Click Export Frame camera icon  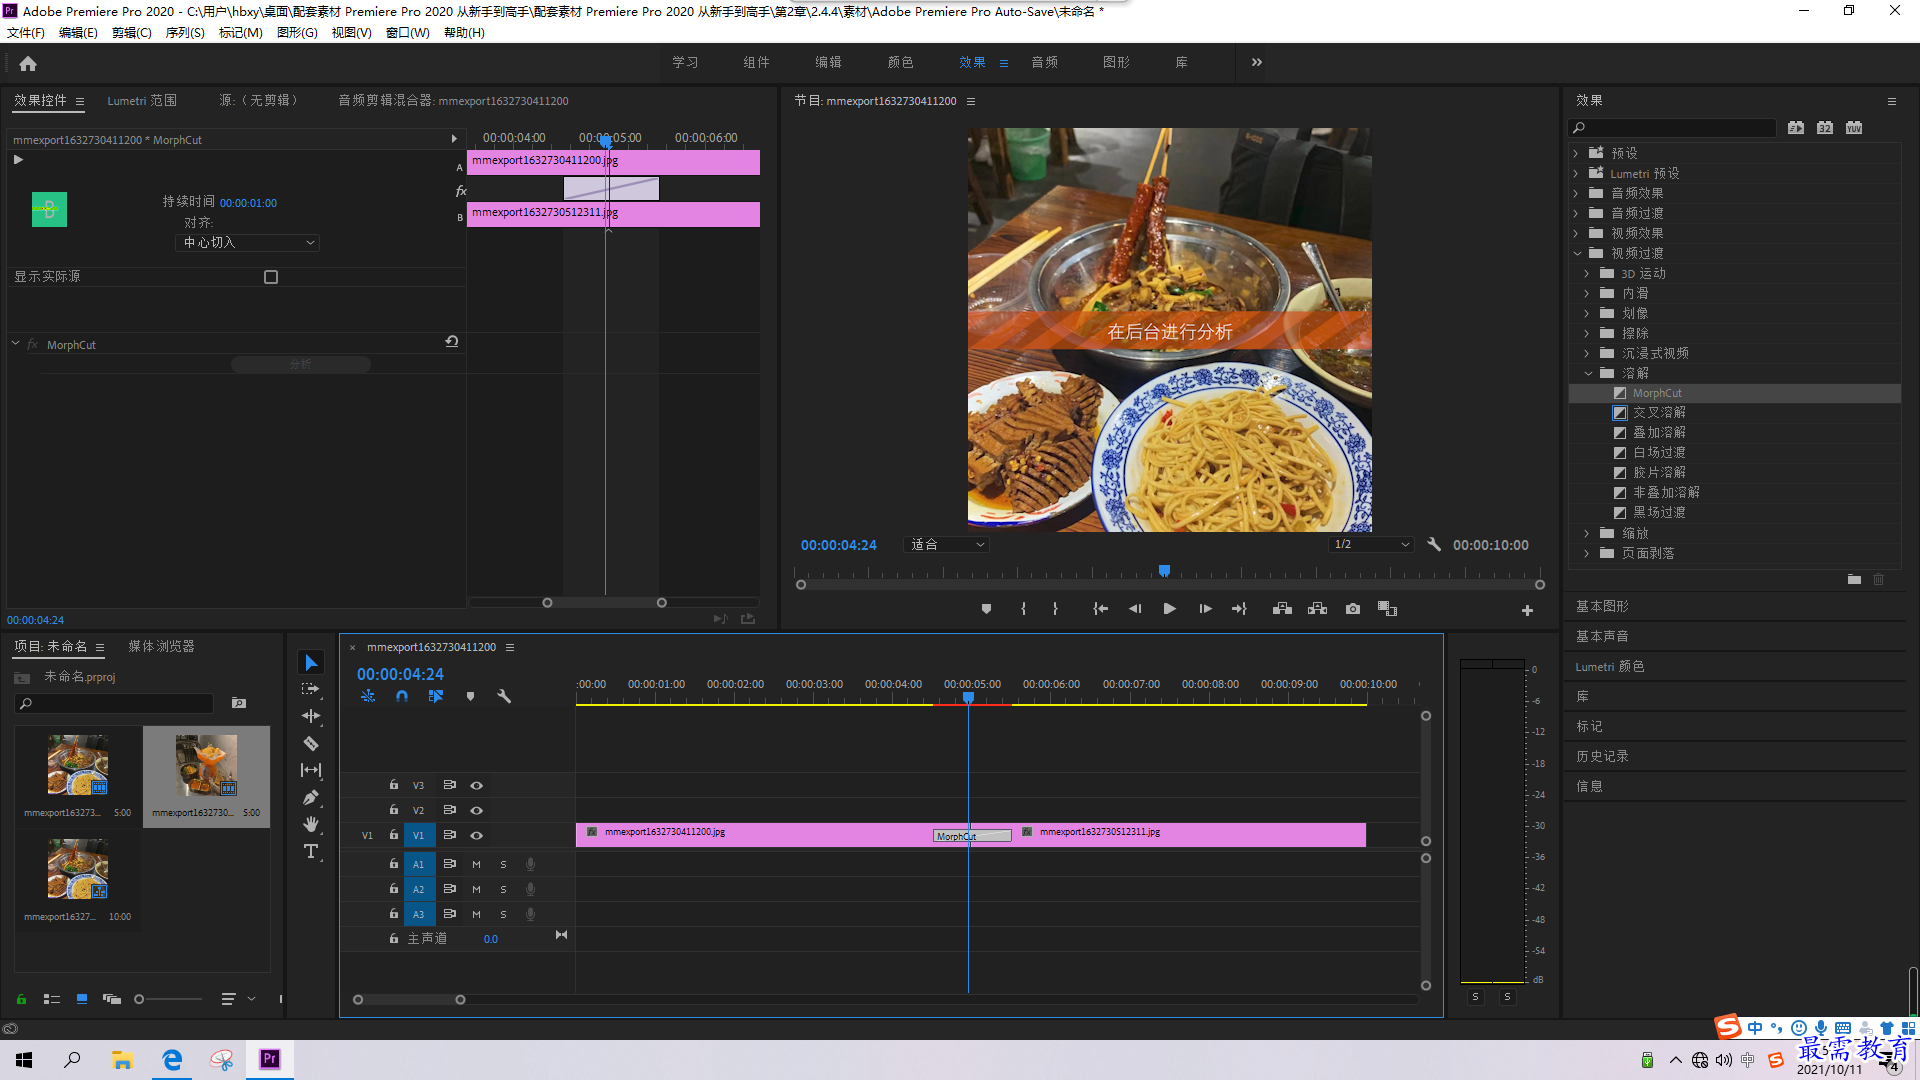tap(1353, 609)
